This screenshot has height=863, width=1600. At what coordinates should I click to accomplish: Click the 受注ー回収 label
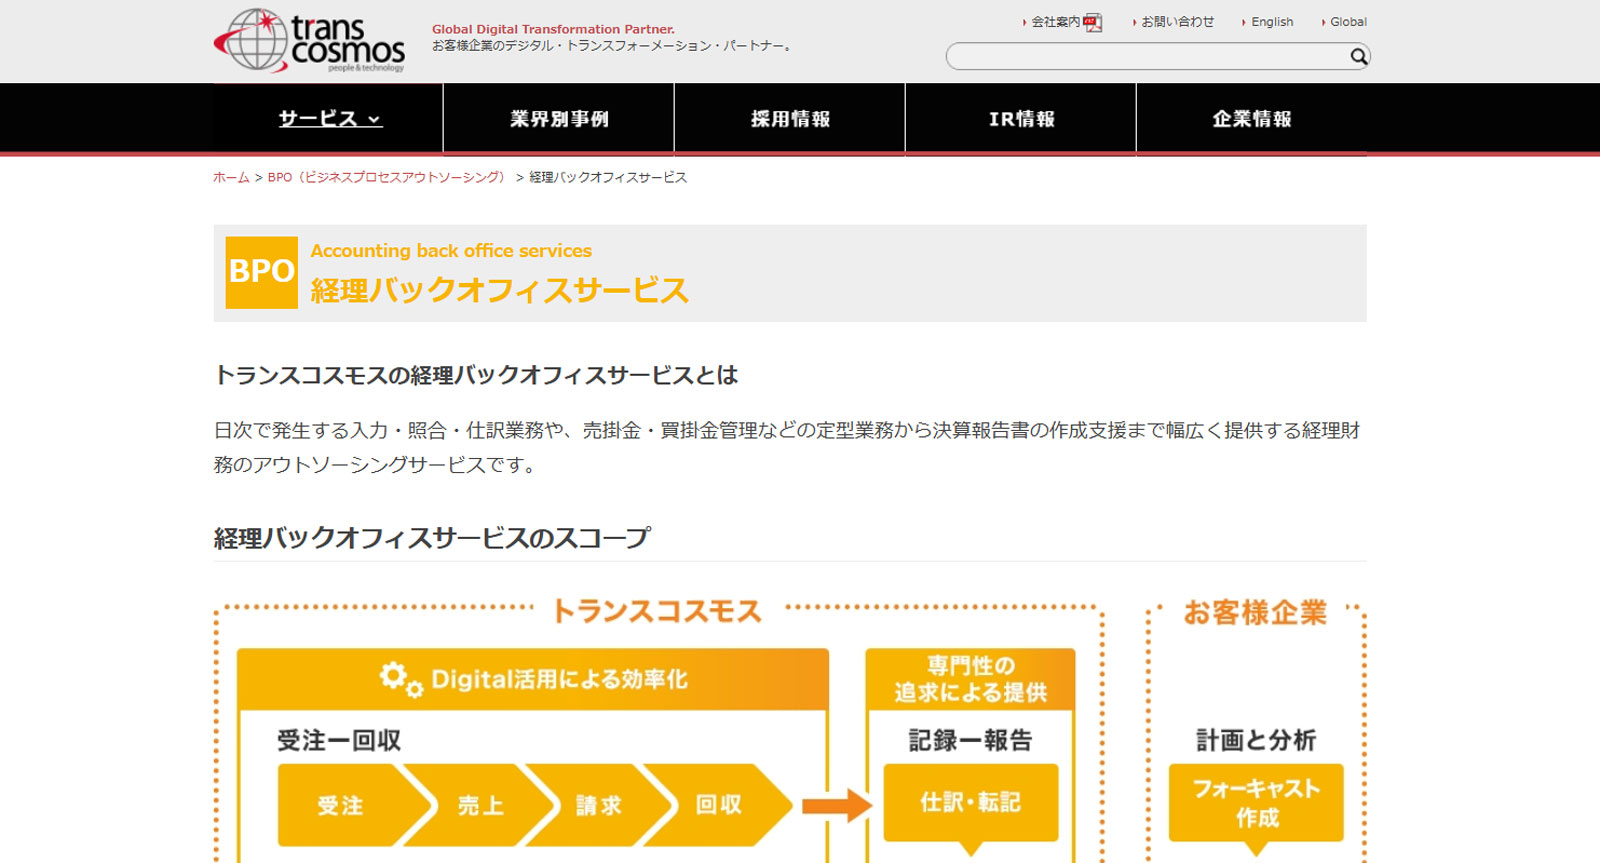tap(339, 740)
